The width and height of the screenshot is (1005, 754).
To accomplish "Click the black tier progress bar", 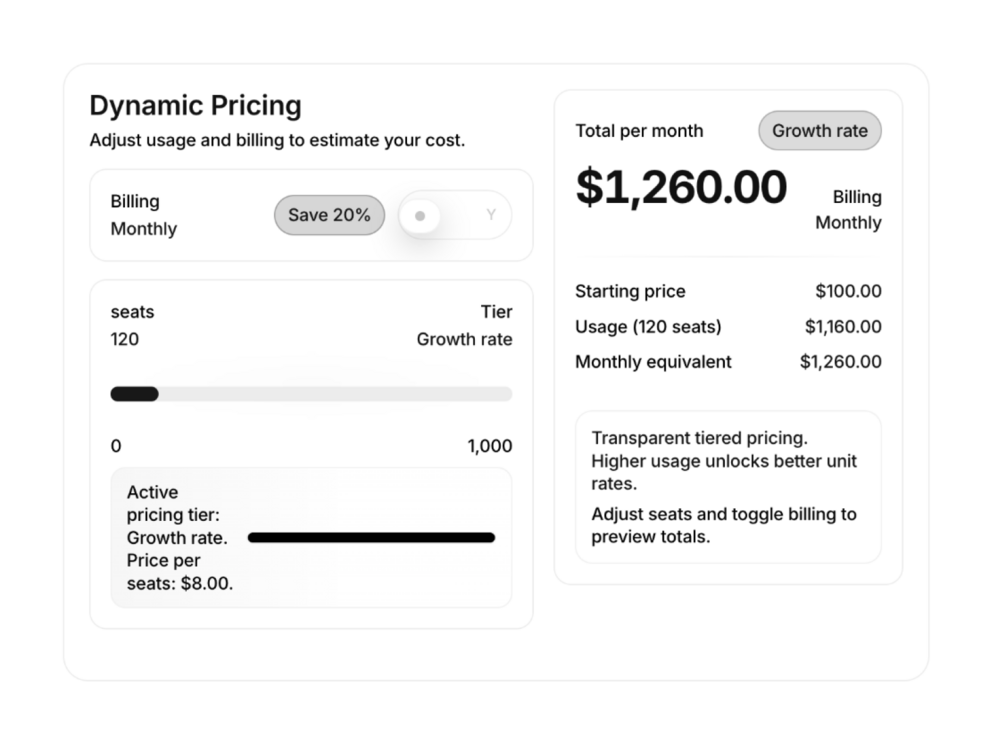I will [371, 538].
